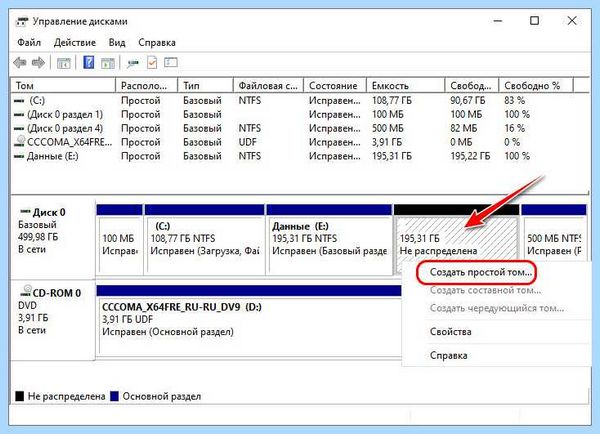This screenshot has height=434, width=600.
Task: Click disabled Создать чередующийся том… entry
Action: click(497, 308)
